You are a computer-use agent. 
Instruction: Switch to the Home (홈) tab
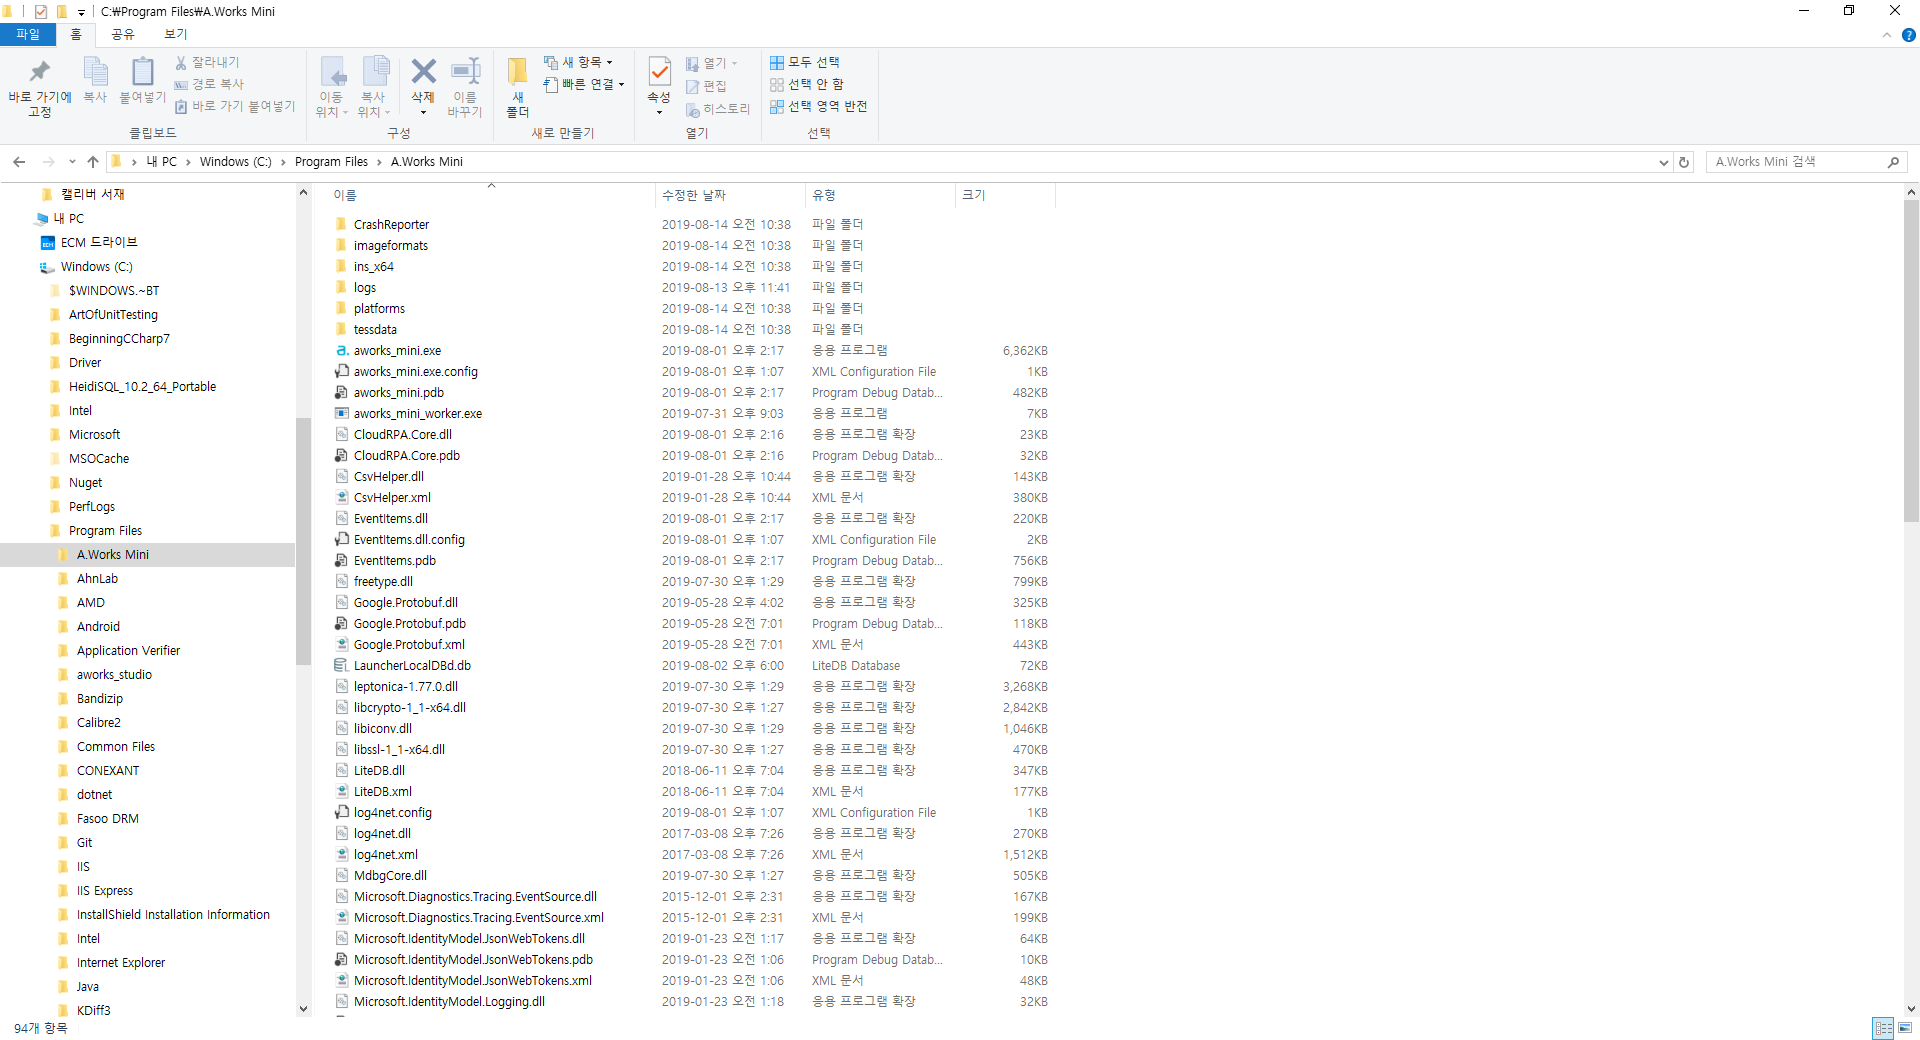pyautogui.click(x=76, y=34)
